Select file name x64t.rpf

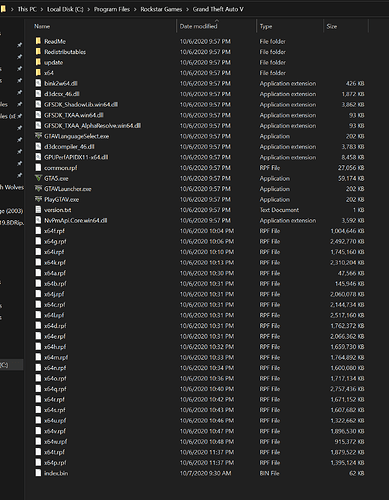54,452
